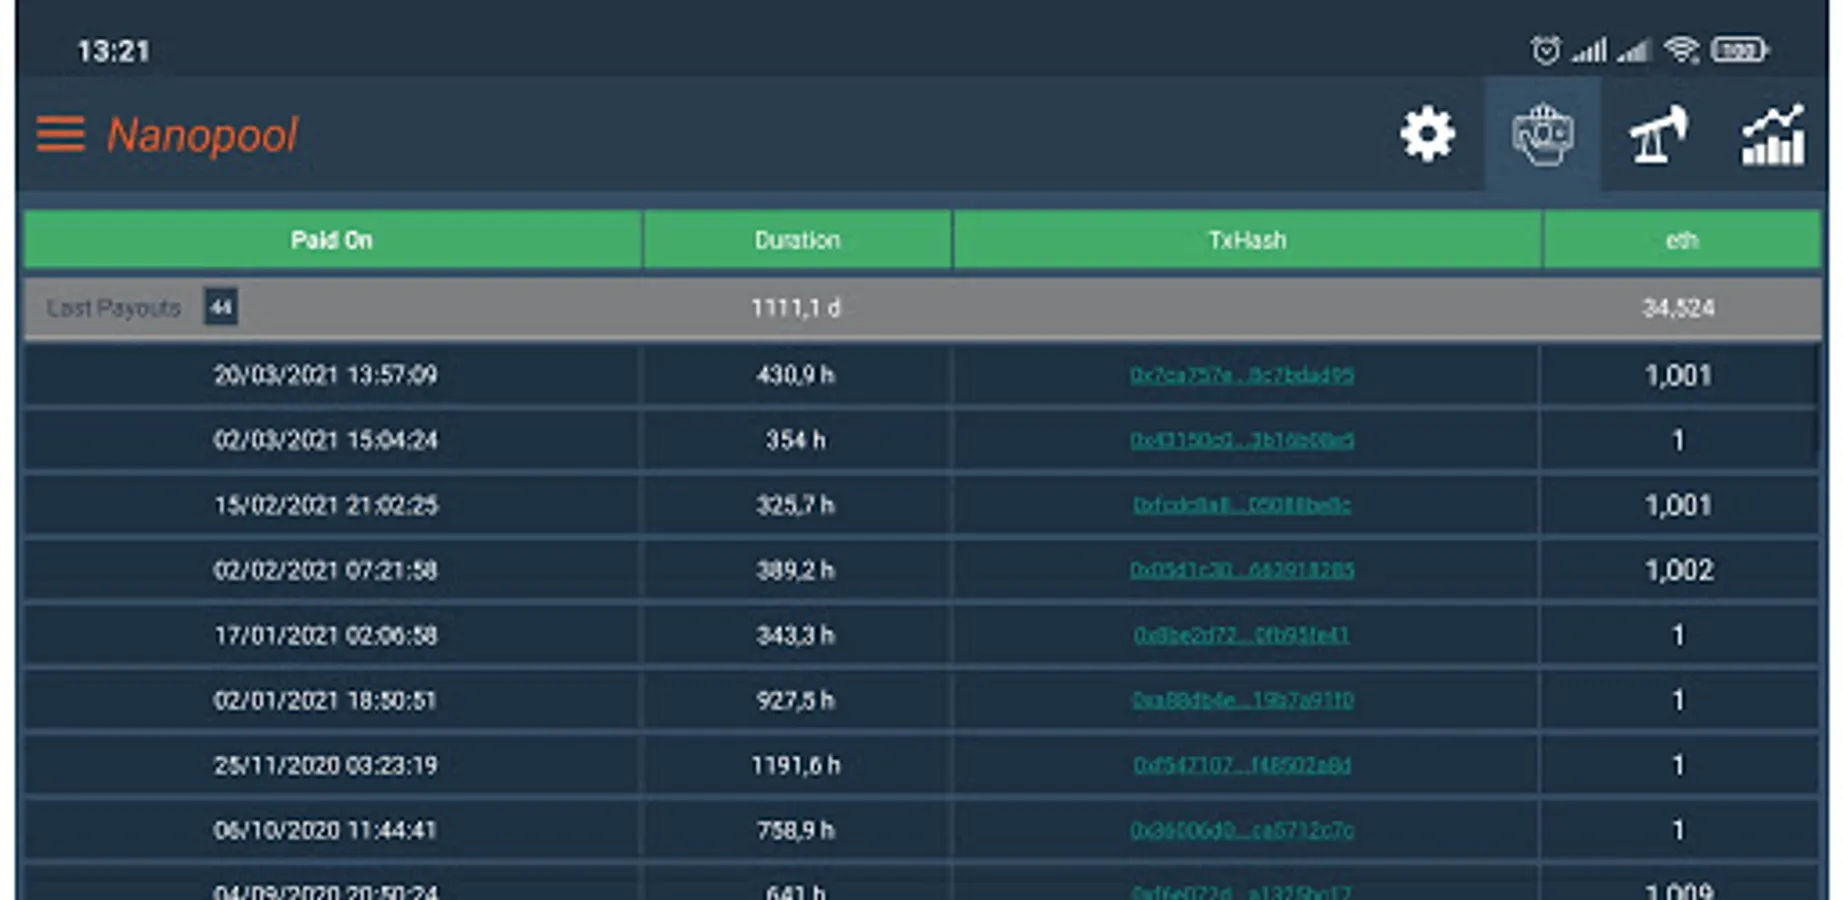Click eth amount 1,001 for 20/03/2021
1843x900 pixels.
(x=1679, y=375)
